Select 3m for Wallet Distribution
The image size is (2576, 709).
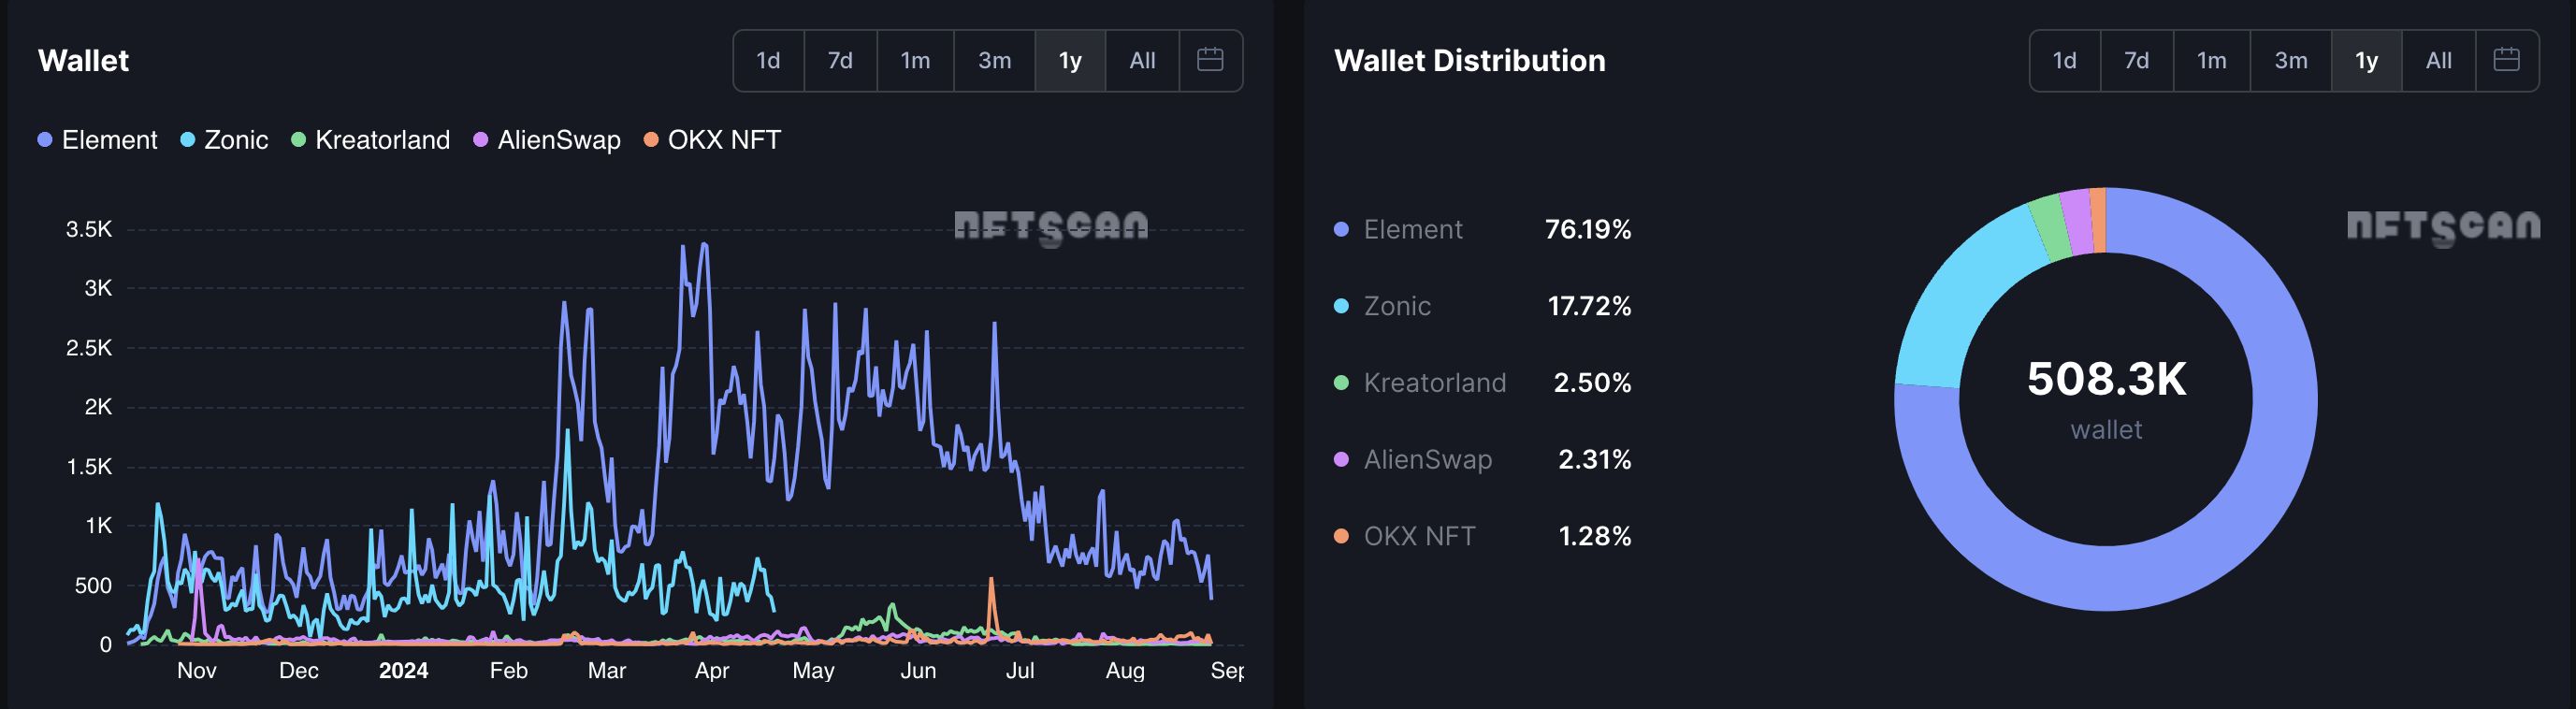click(2291, 61)
